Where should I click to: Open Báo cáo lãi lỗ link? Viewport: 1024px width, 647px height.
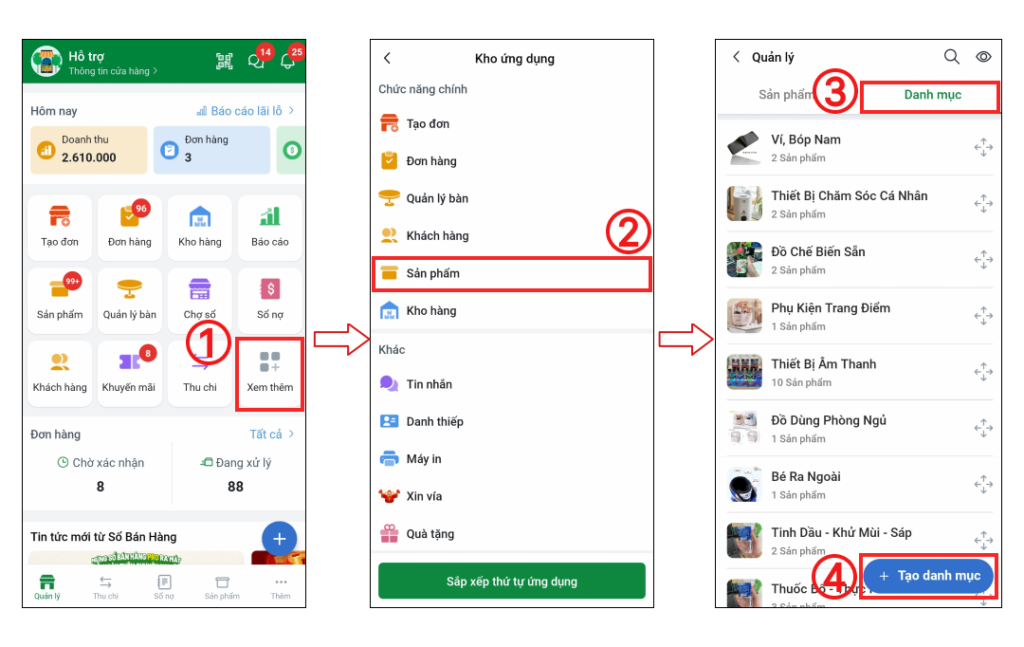[x=246, y=111]
